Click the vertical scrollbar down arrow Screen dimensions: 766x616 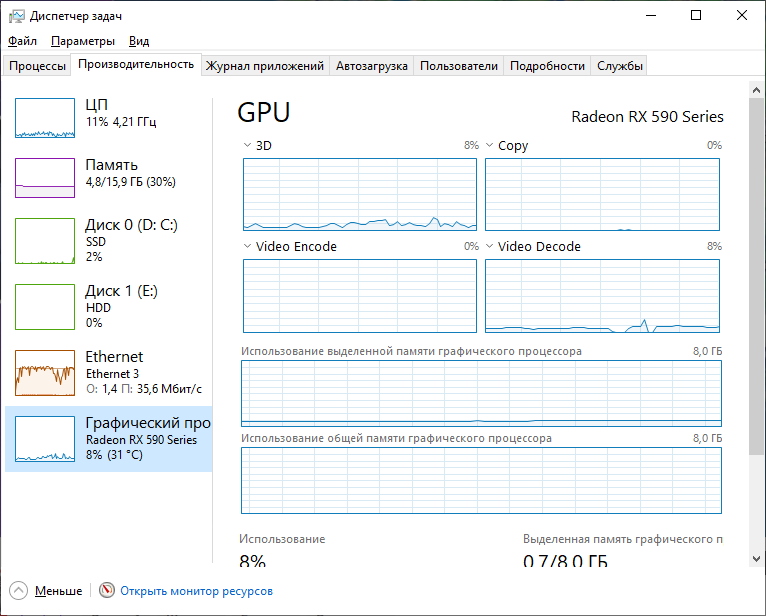click(x=757, y=555)
